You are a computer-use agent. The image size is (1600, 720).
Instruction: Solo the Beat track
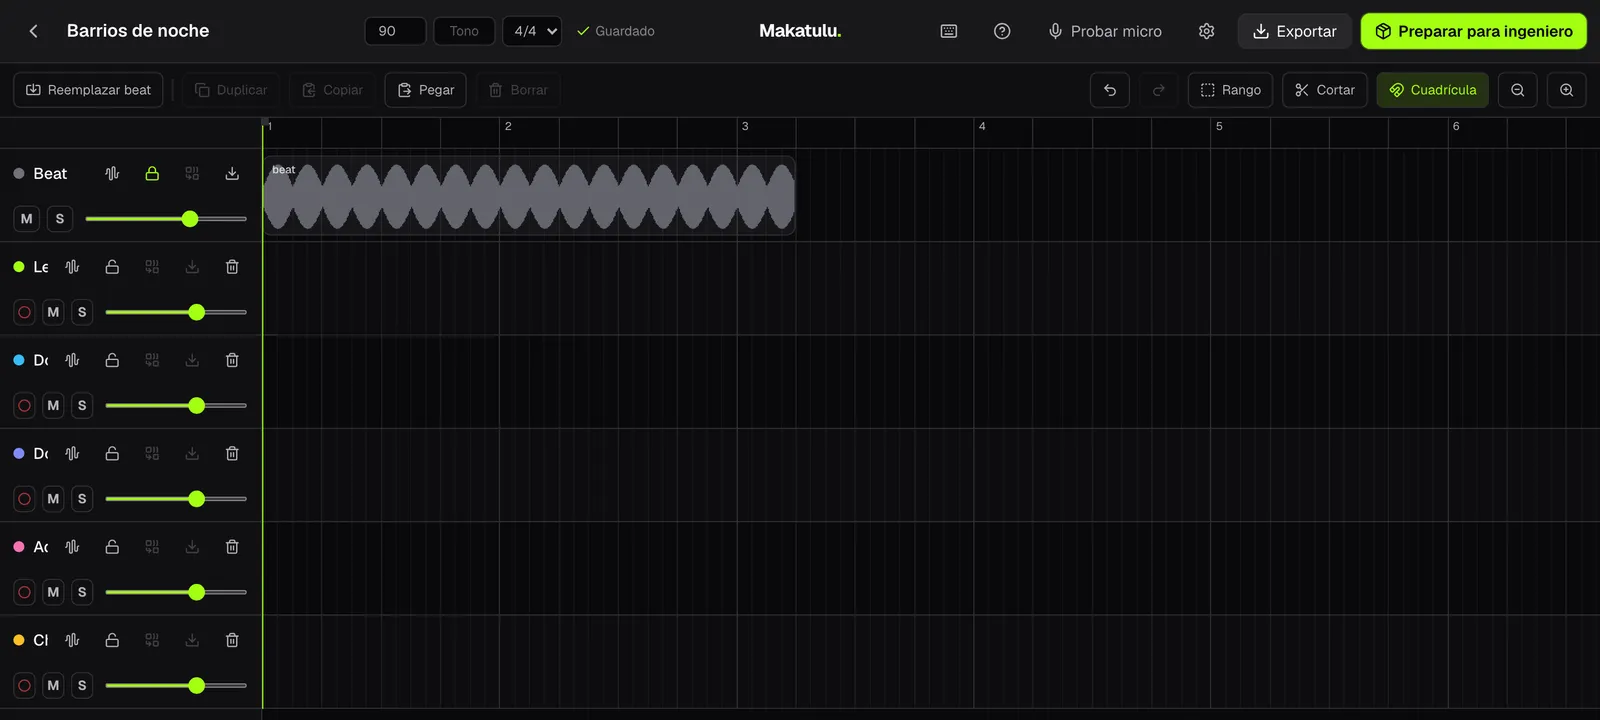coord(60,219)
